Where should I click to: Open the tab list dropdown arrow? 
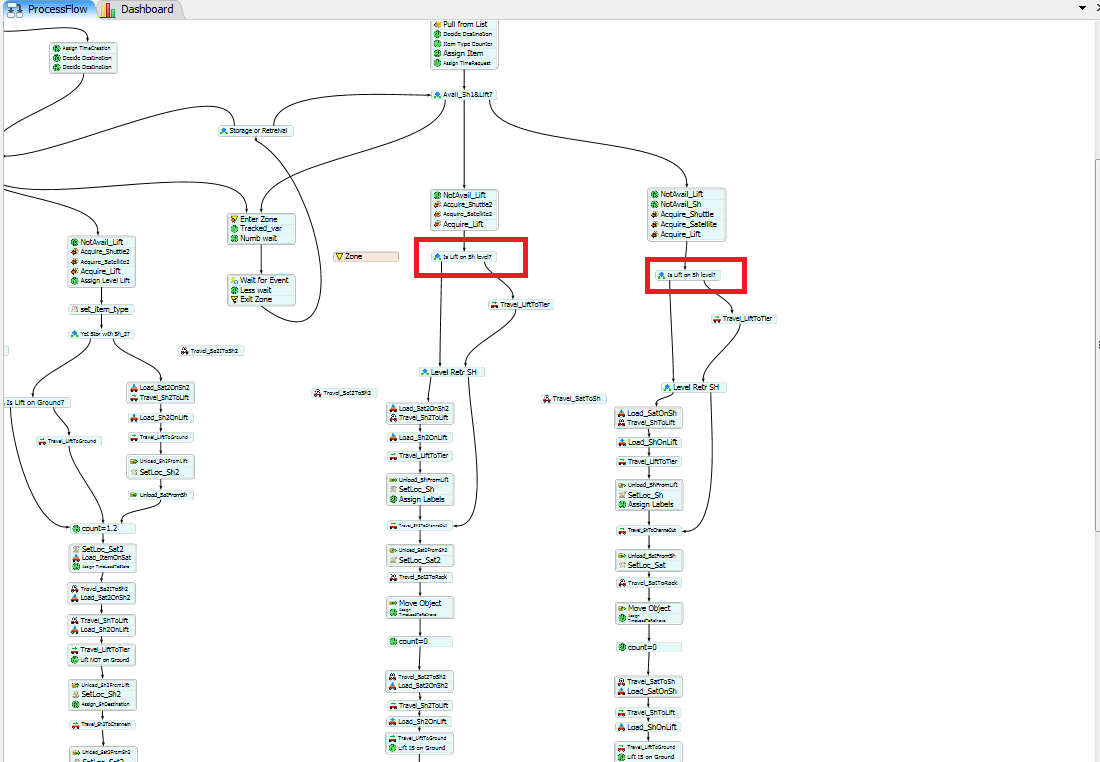pyautogui.click(x=1082, y=8)
